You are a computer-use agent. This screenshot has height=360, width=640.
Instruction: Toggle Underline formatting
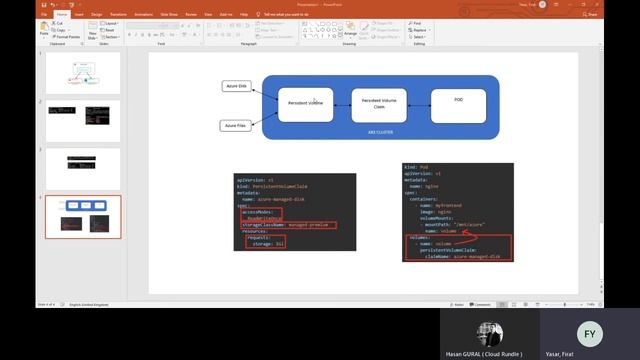[142, 35]
